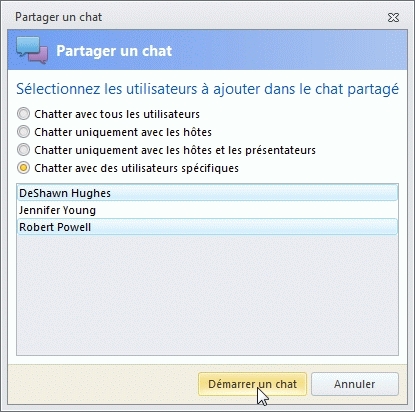Click the Démarrer un chat button
Screen dimensions: 415x412
[252, 384]
